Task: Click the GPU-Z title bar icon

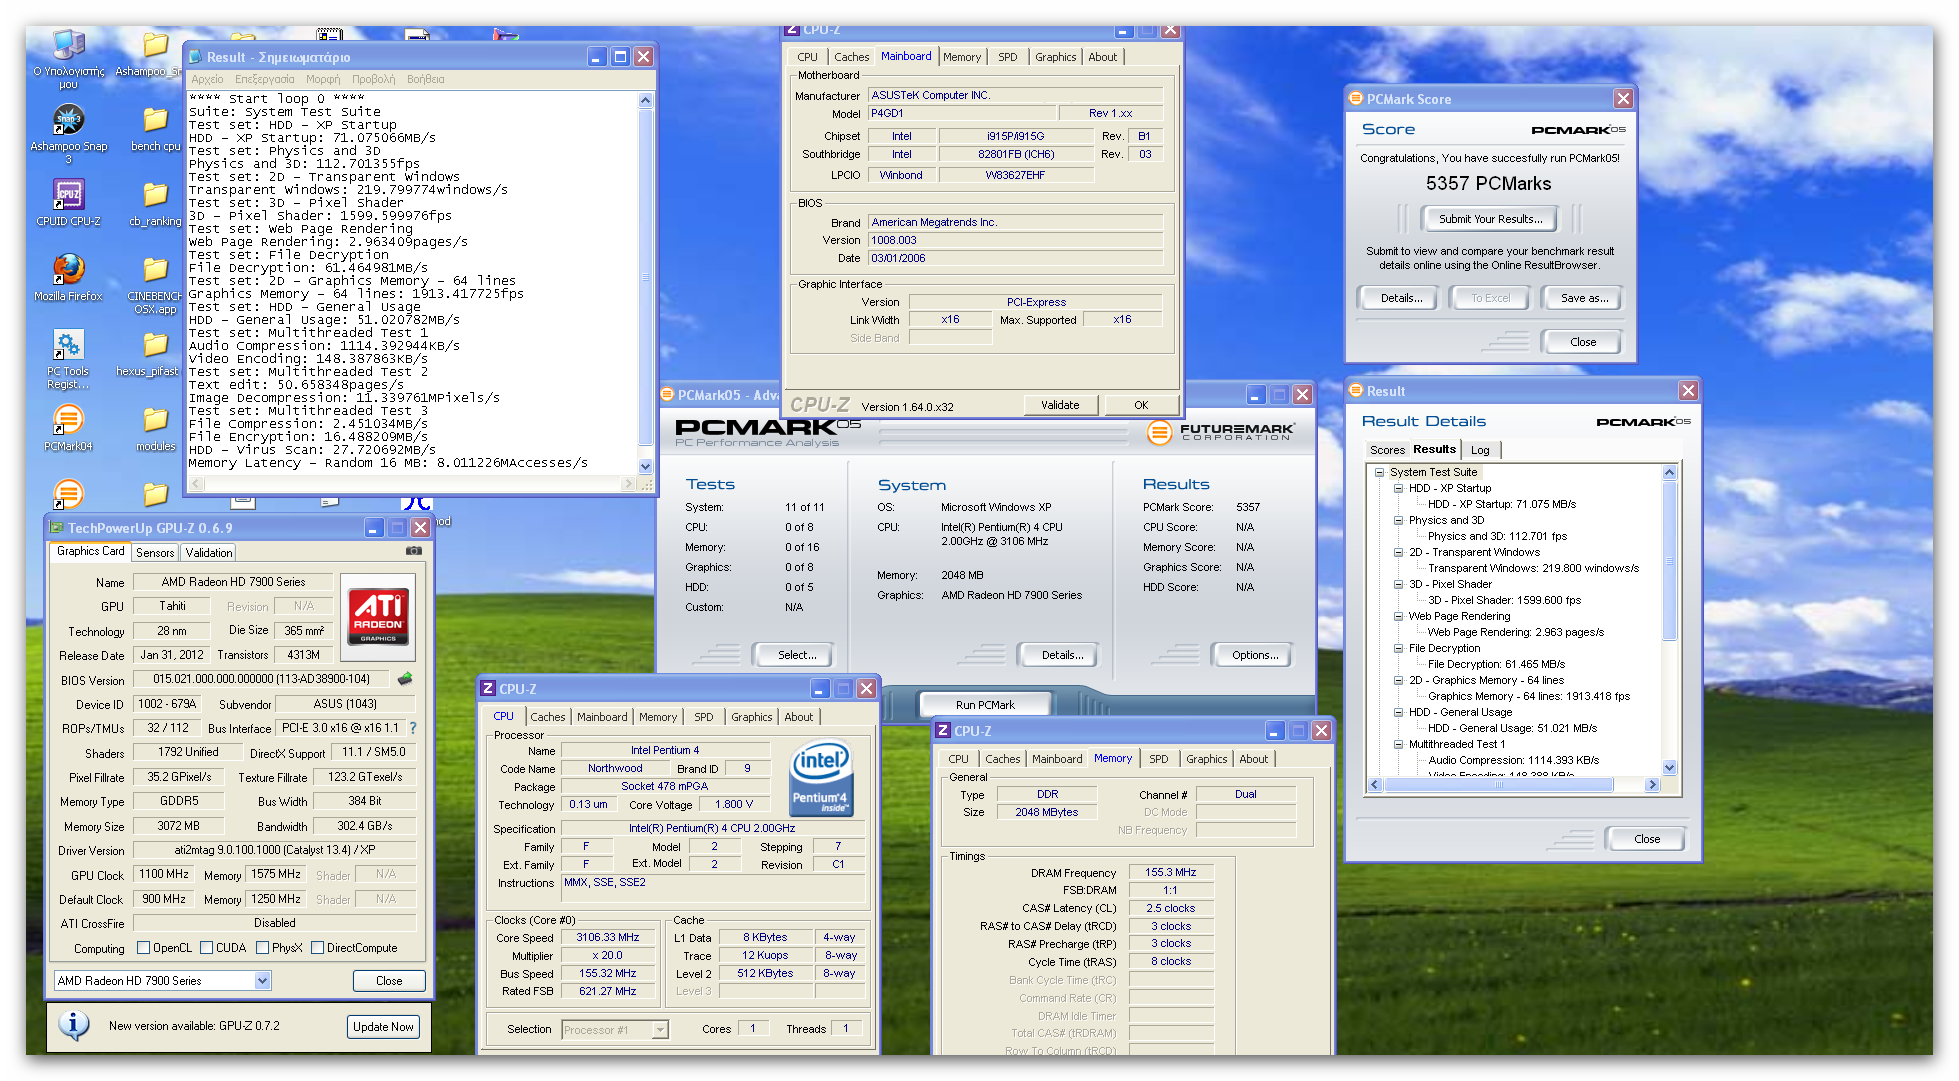Action: pyautogui.click(x=57, y=528)
